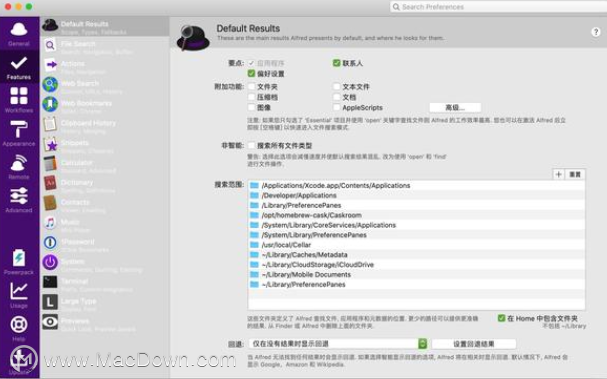Select the ~/Library/PreferencePanes row
The width and height of the screenshot is (607, 379).
coord(417,285)
